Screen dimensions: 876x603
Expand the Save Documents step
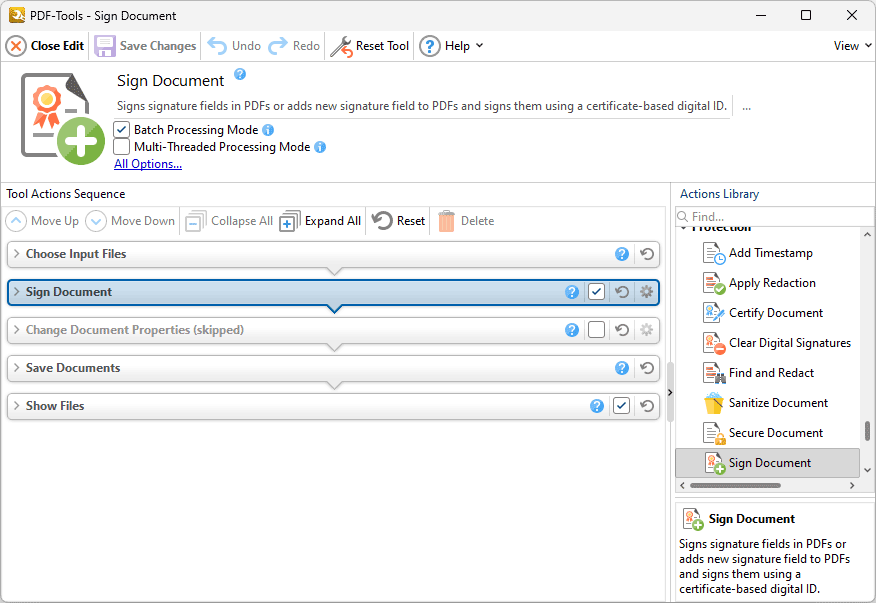coord(16,368)
